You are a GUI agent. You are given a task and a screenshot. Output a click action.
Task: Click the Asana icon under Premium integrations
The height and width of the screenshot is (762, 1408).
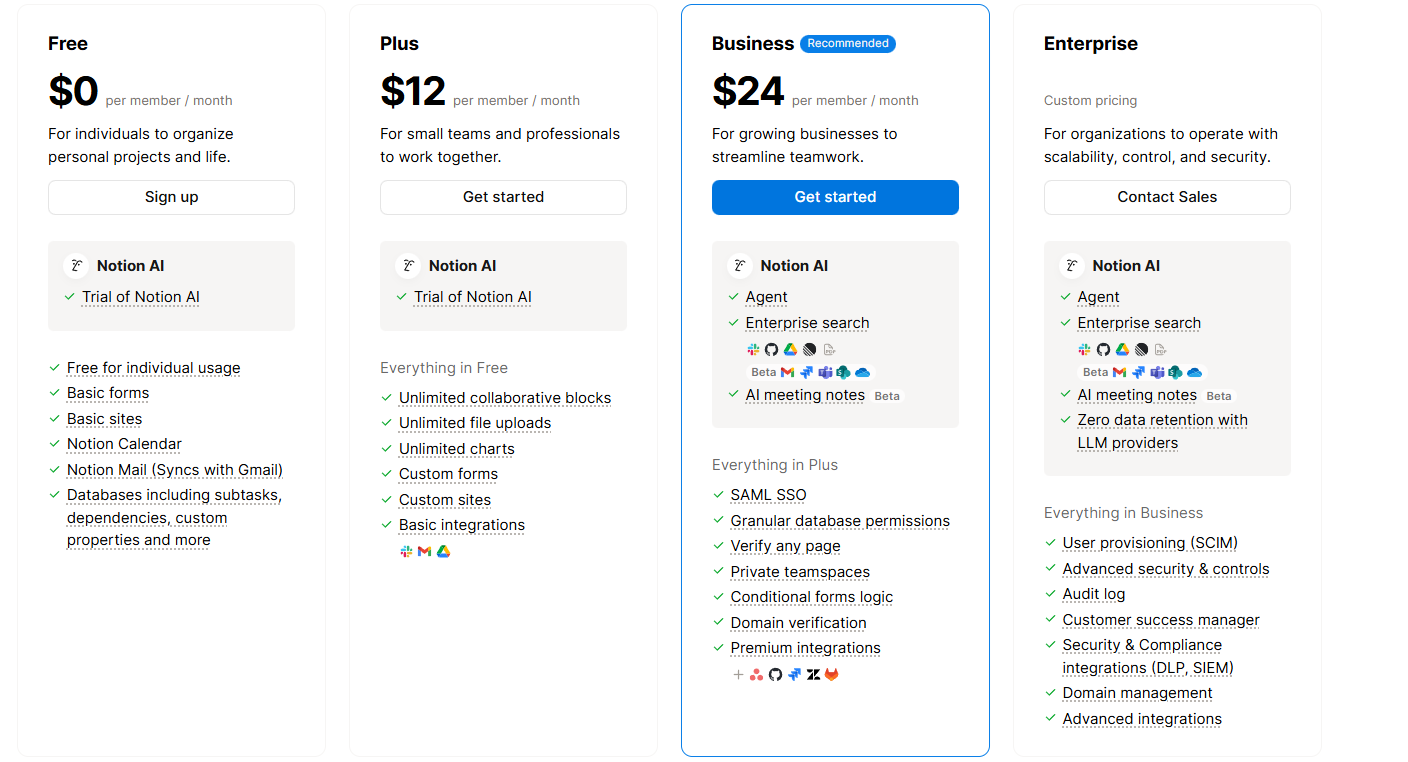click(x=757, y=675)
